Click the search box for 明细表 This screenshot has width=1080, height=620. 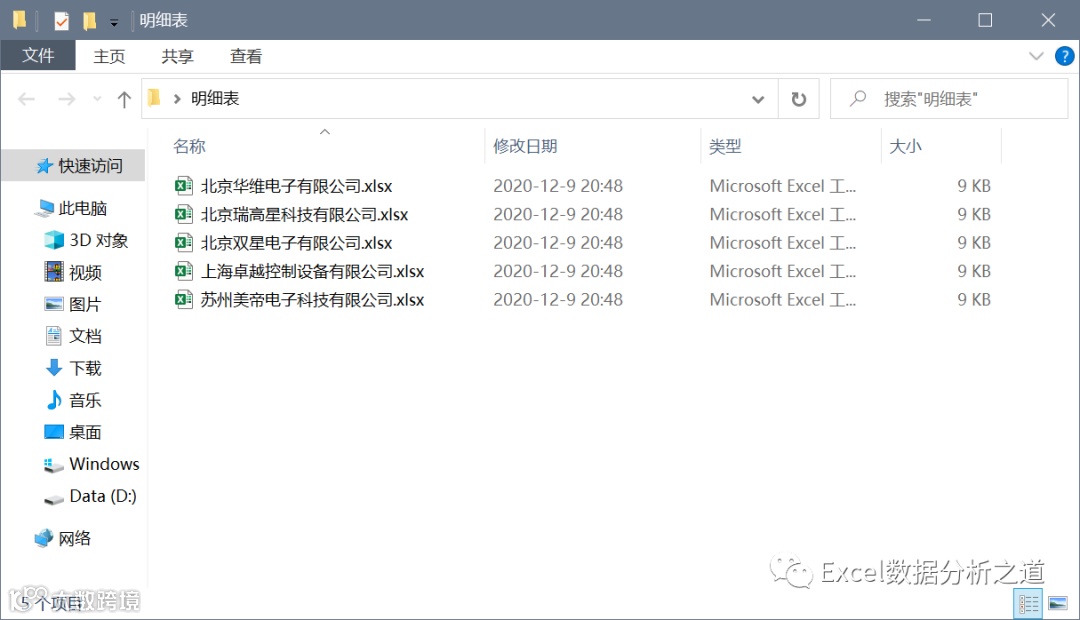click(949, 99)
